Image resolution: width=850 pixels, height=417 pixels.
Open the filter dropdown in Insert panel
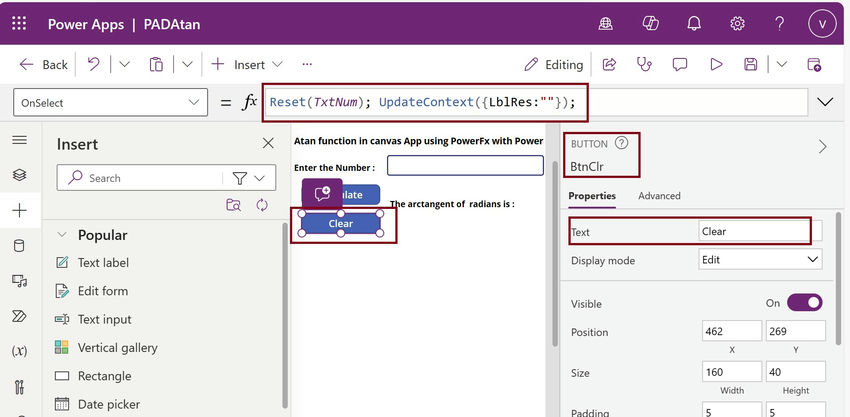click(249, 178)
